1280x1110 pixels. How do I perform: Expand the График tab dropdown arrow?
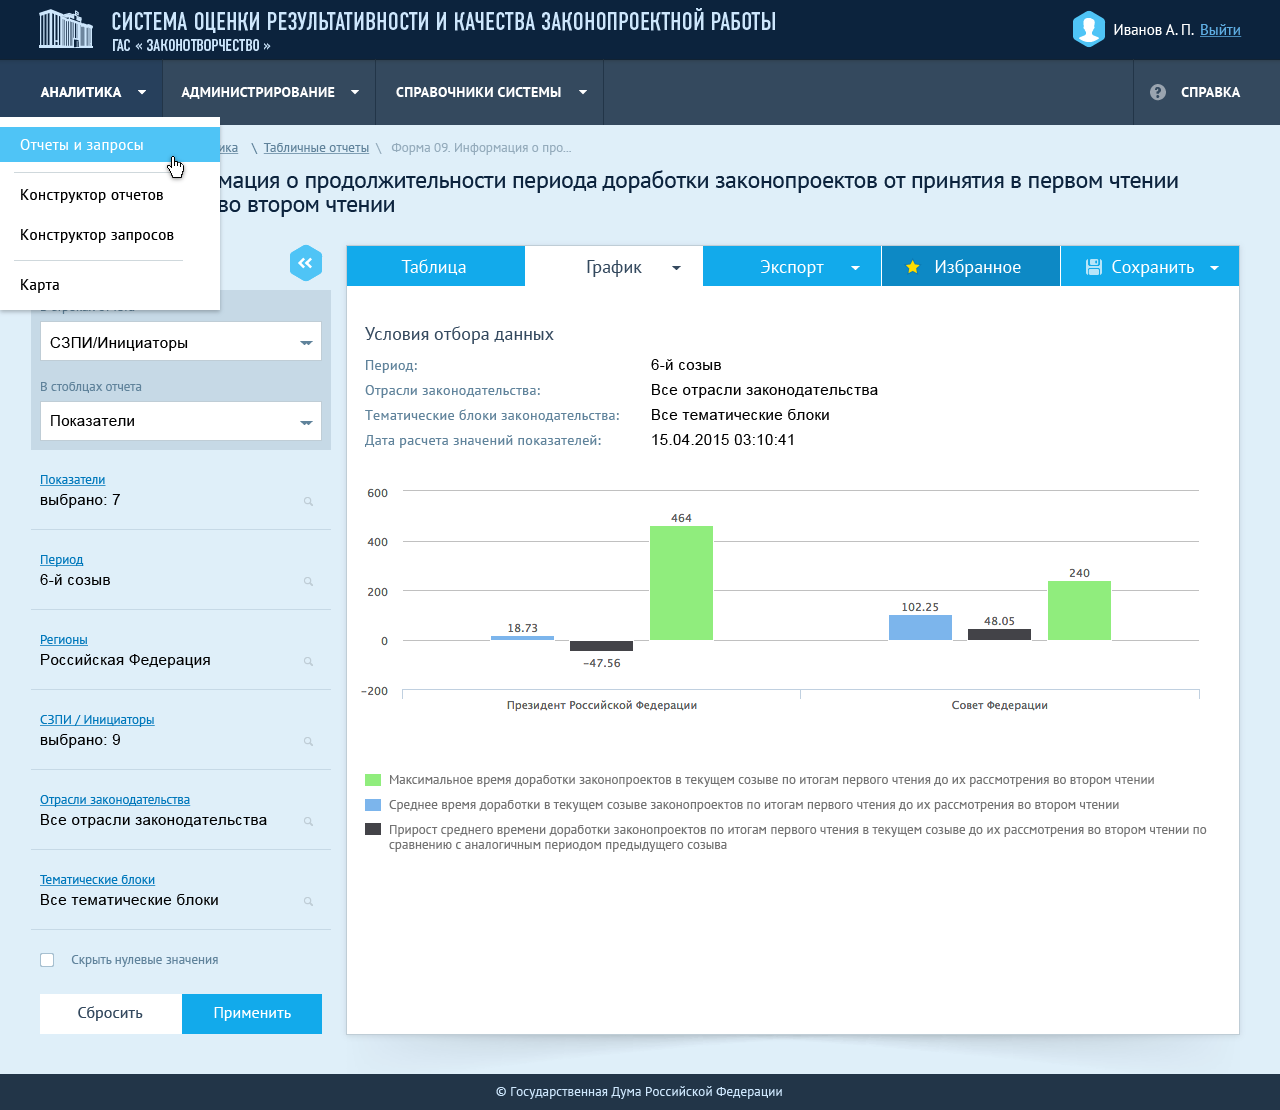[676, 268]
